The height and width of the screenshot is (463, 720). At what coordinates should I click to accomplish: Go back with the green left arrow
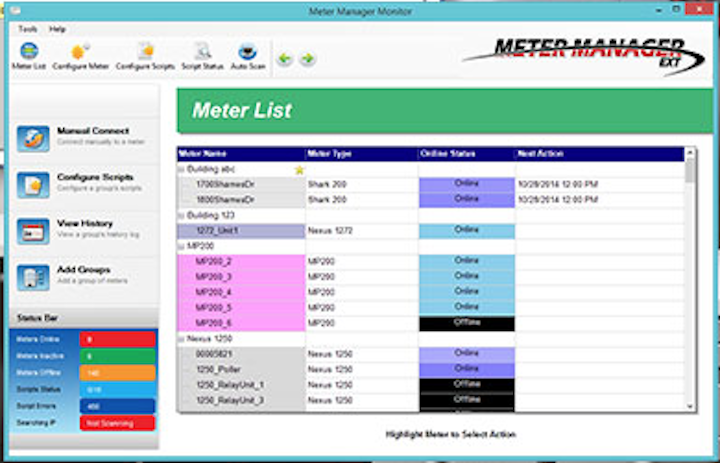[x=284, y=58]
